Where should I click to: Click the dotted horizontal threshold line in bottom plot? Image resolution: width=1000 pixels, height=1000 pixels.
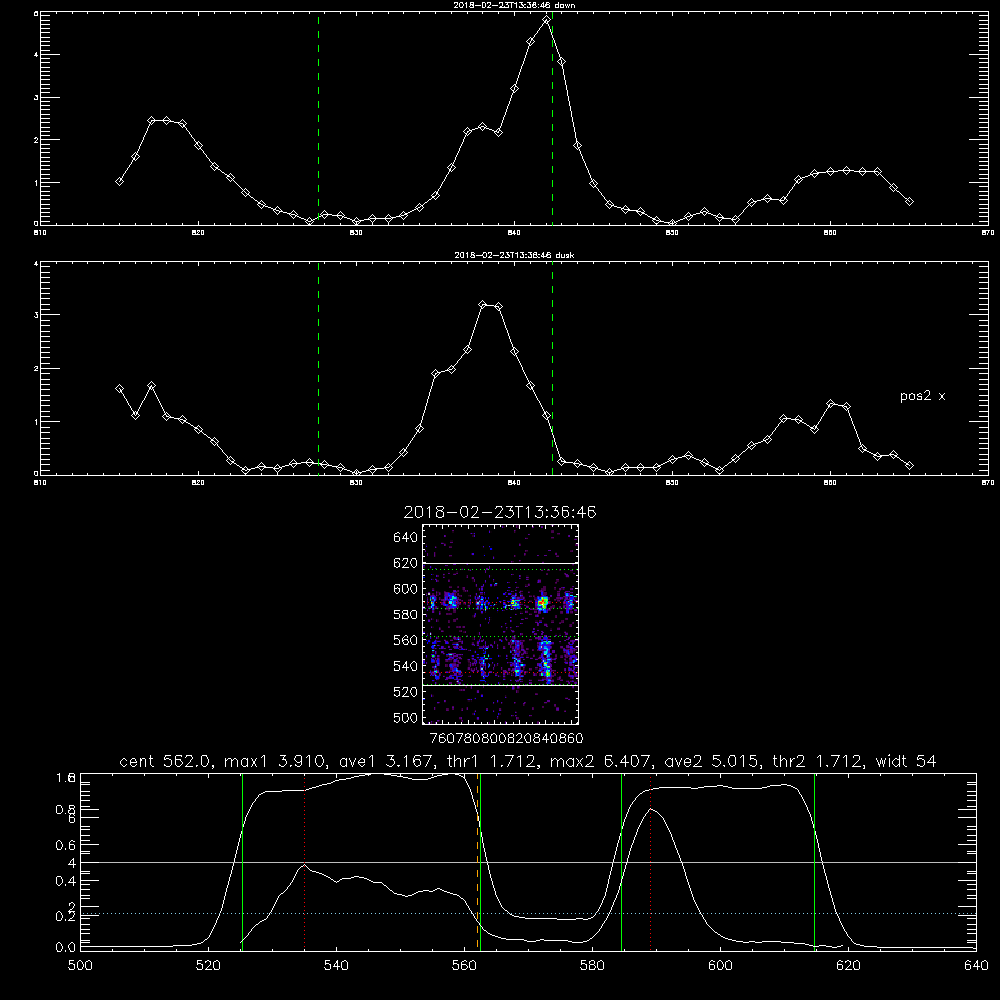(x=528, y=913)
